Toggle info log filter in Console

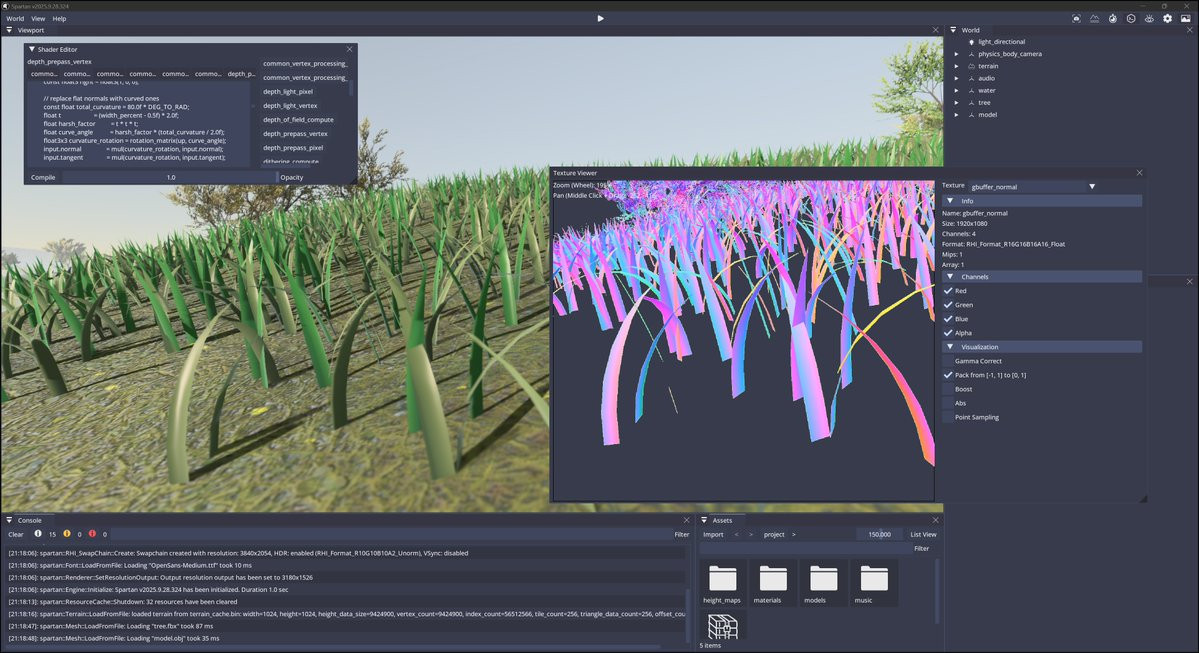[x=38, y=534]
